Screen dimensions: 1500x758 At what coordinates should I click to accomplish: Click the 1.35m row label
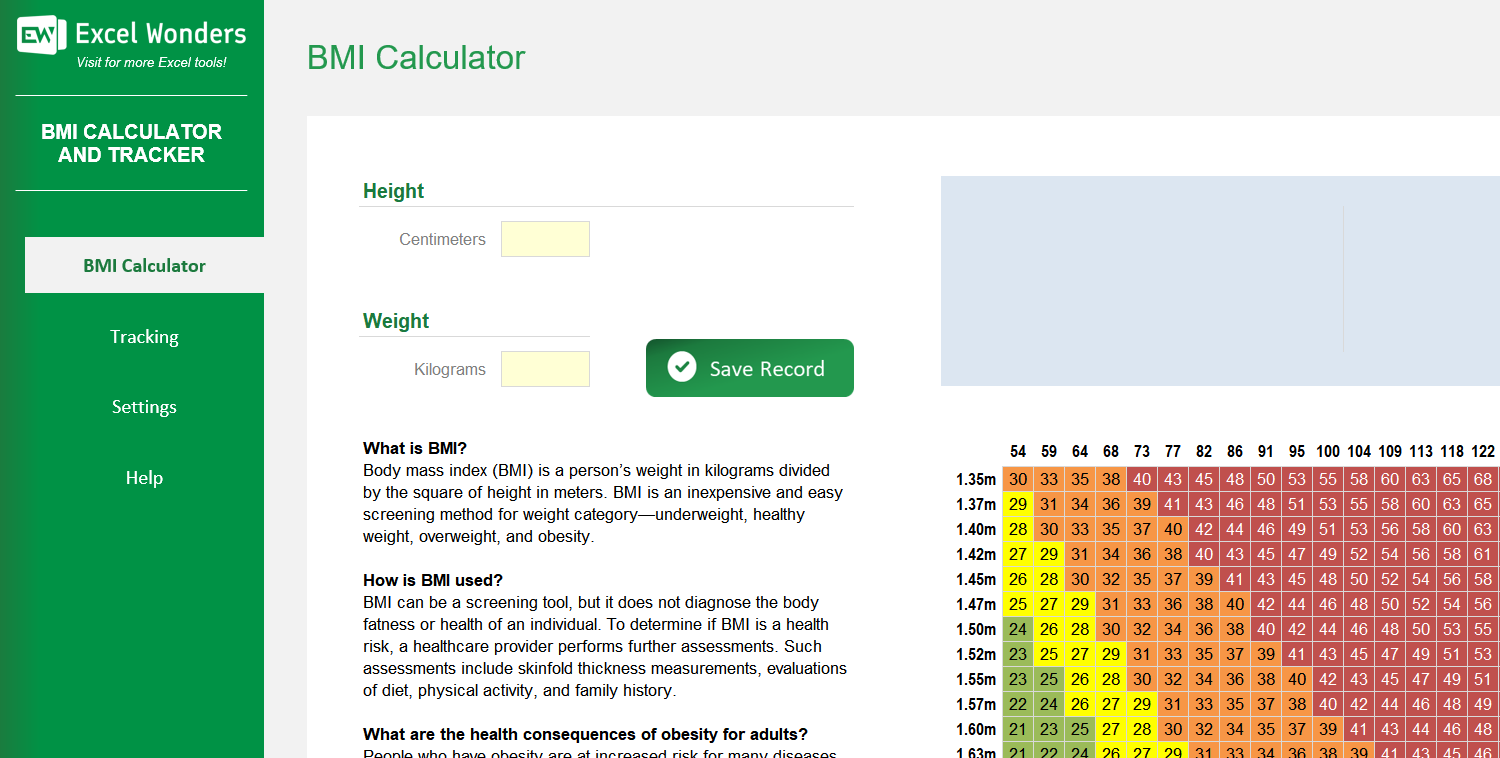[979, 479]
